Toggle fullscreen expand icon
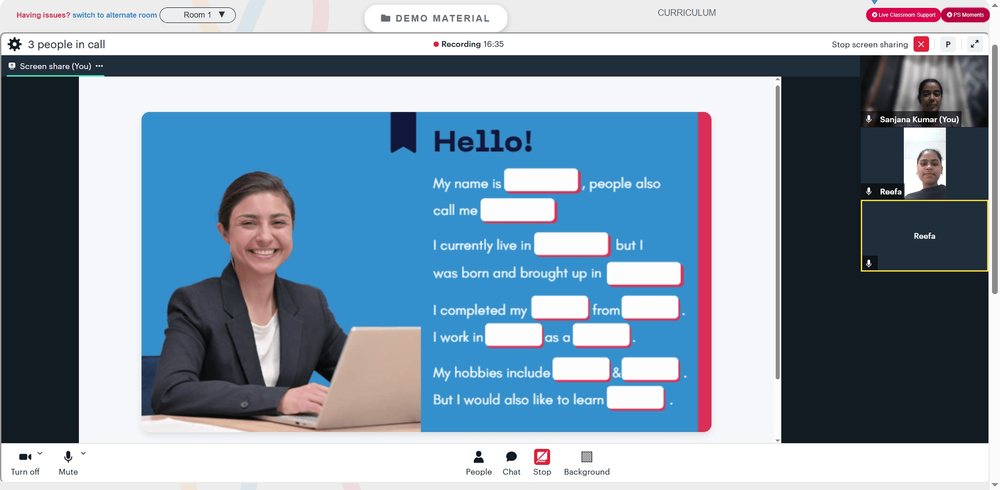The image size is (1000, 490). coord(974,44)
